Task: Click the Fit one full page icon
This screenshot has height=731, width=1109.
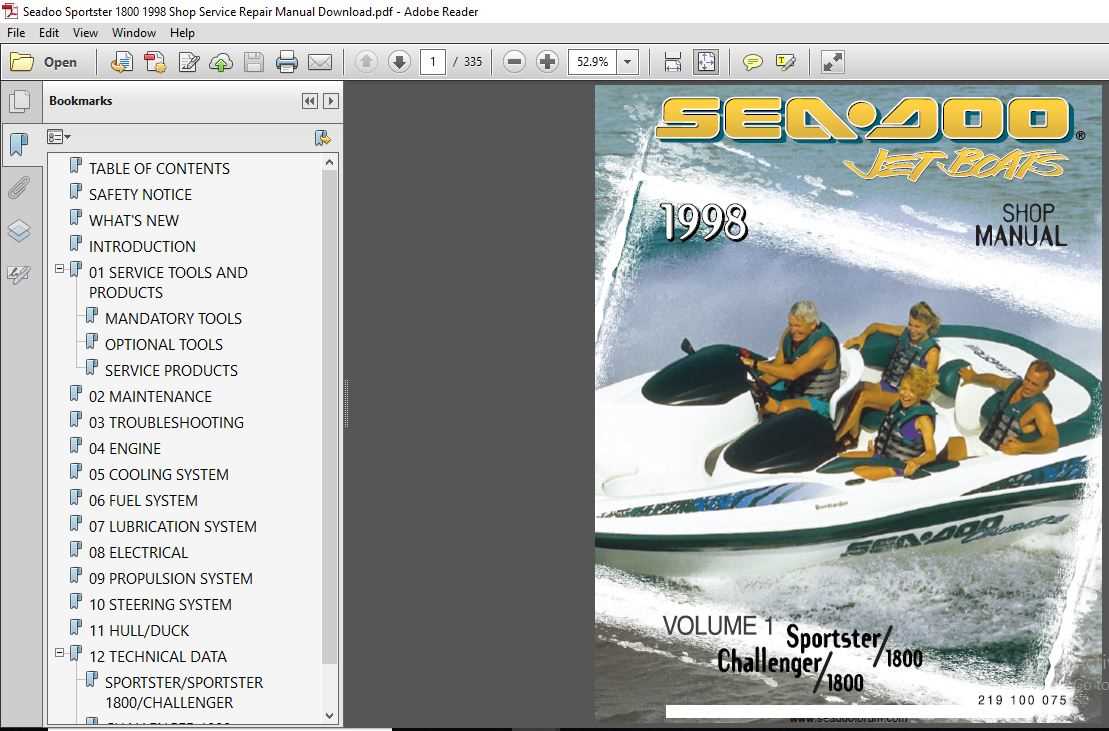Action: click(x=706, y=62)
